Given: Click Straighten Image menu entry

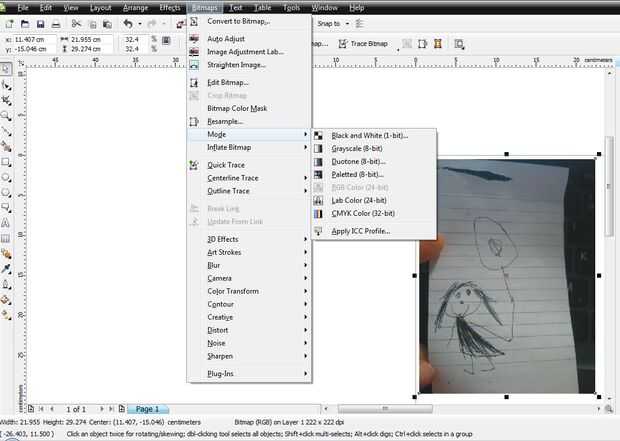Looking at the screenshot, I should [249, 65].
